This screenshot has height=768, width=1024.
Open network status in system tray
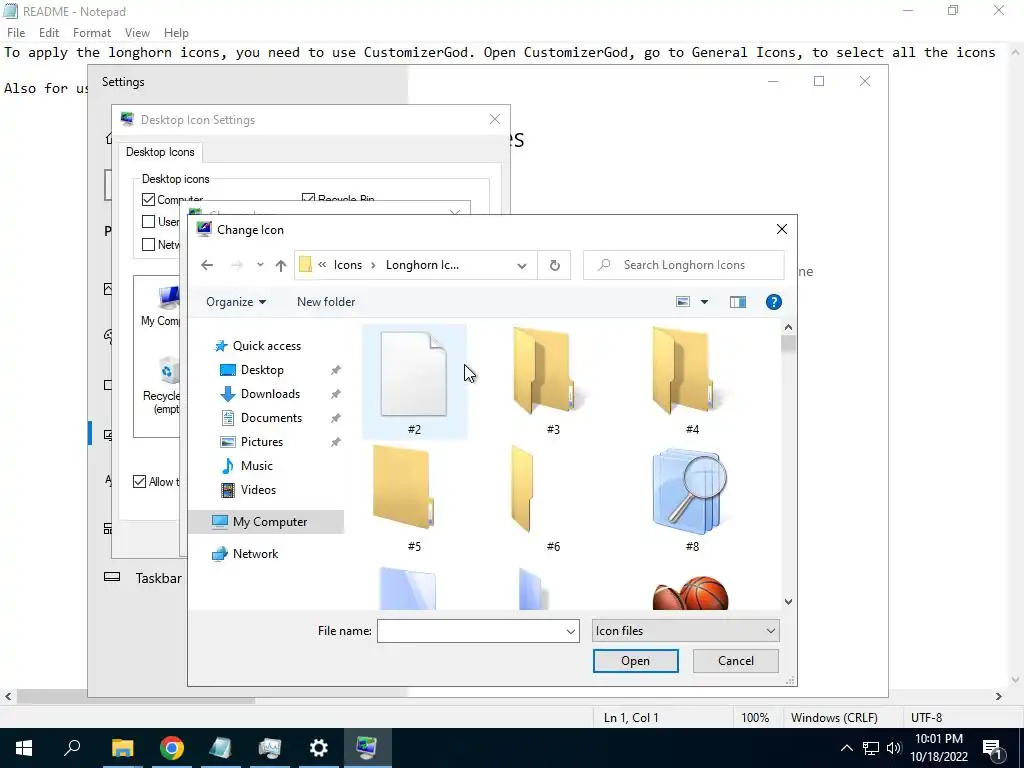(871, 748)
